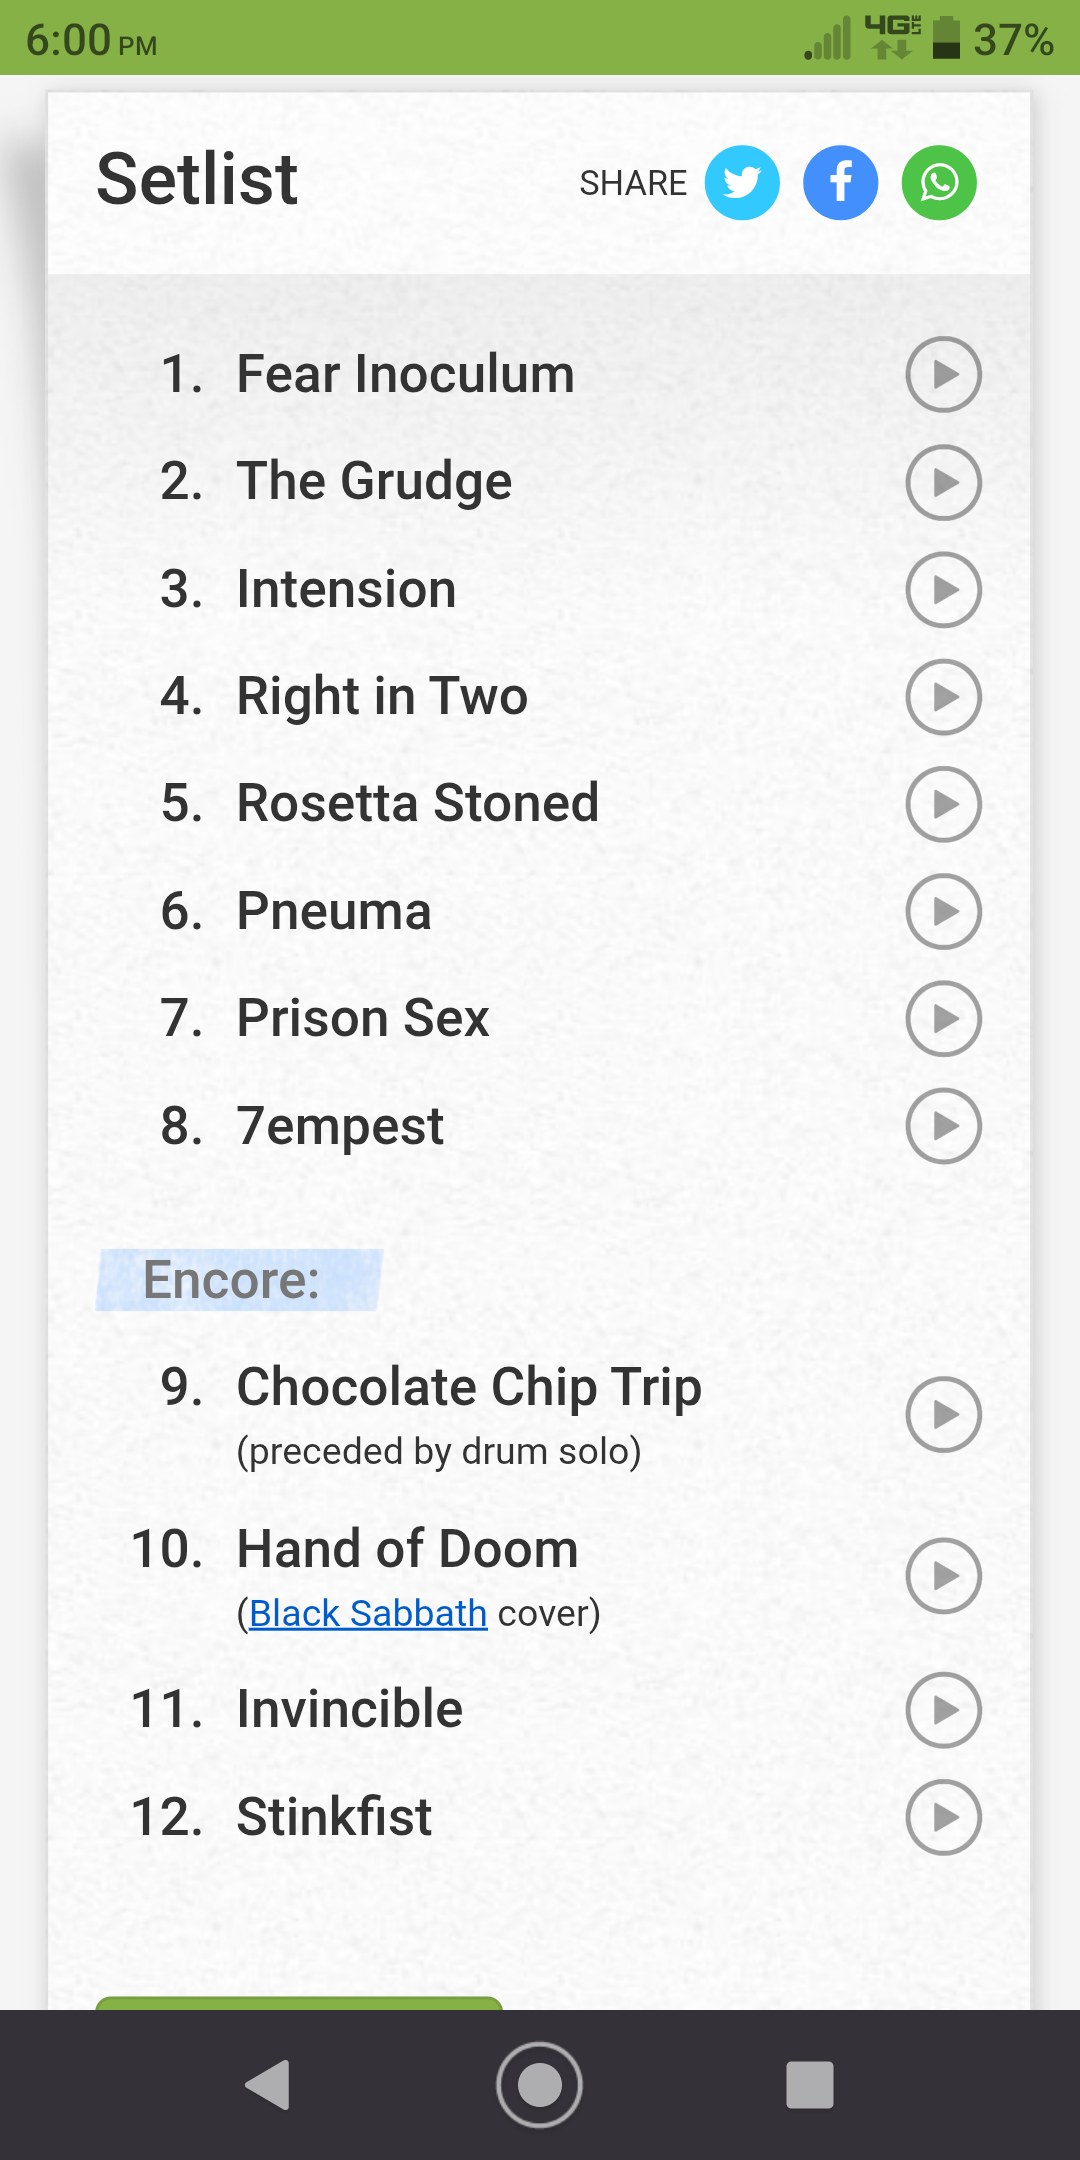The width and height of the screenshot is (1080, 2160).
Task: Open the Black Sabbath artist link
Action: click(367, 1613)
